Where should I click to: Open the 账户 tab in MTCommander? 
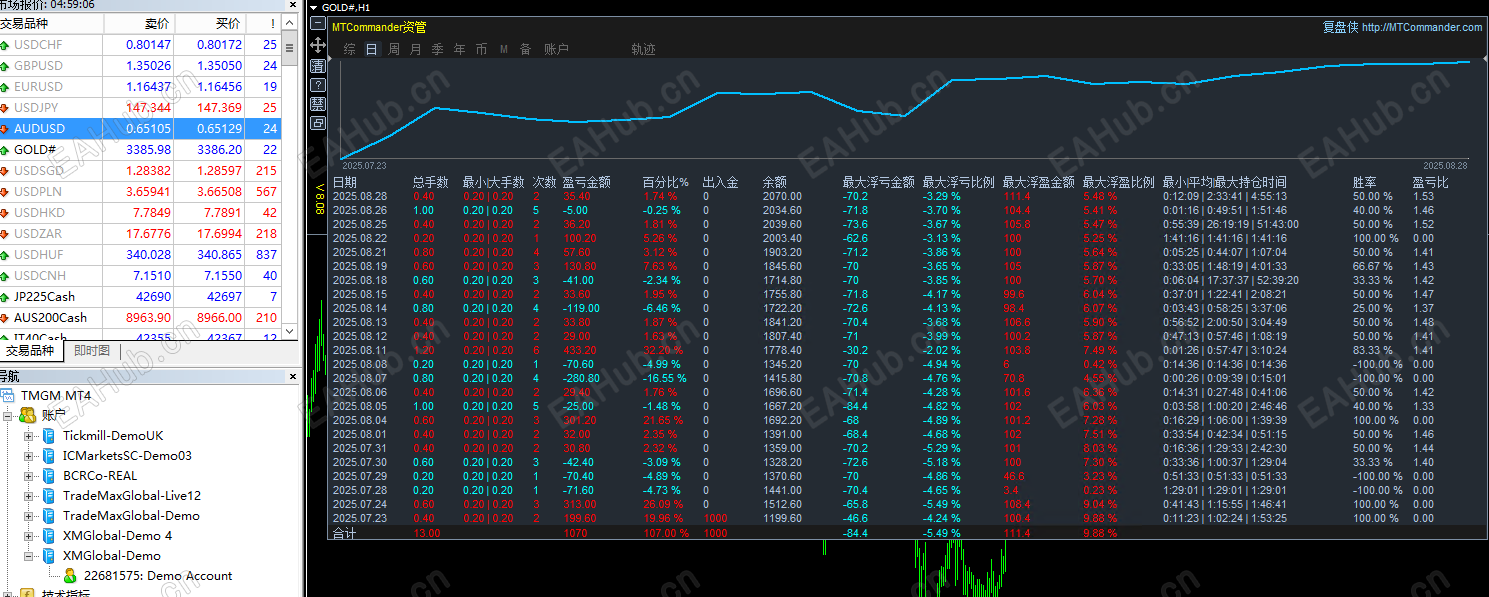pos(556,49)
